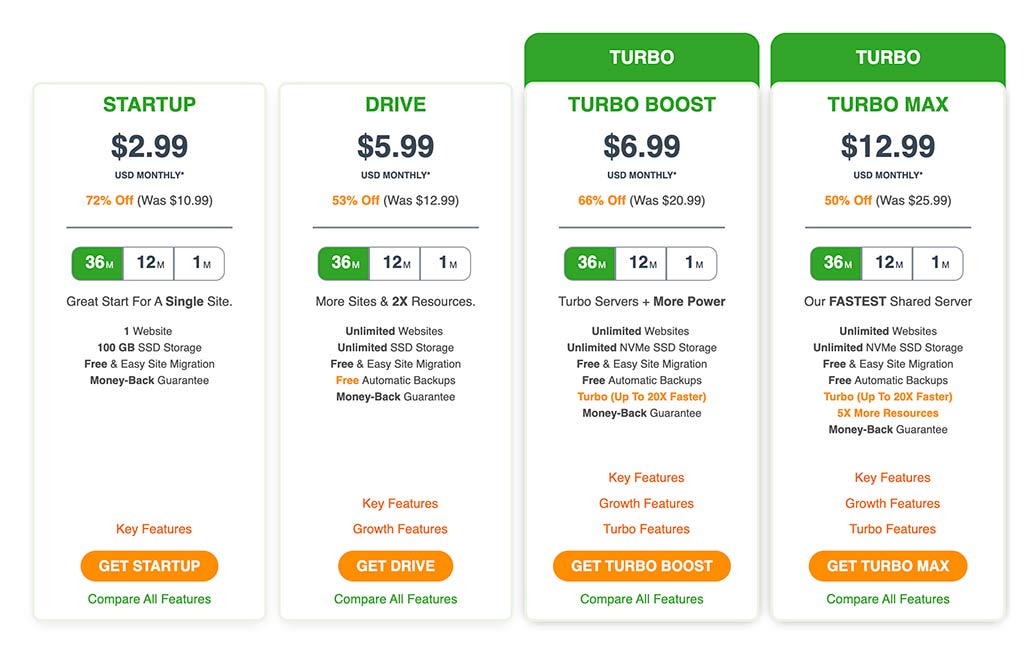Choose 1-month billing for Drive plan
Screen dimensions: 1024x648
coord(445,264)
